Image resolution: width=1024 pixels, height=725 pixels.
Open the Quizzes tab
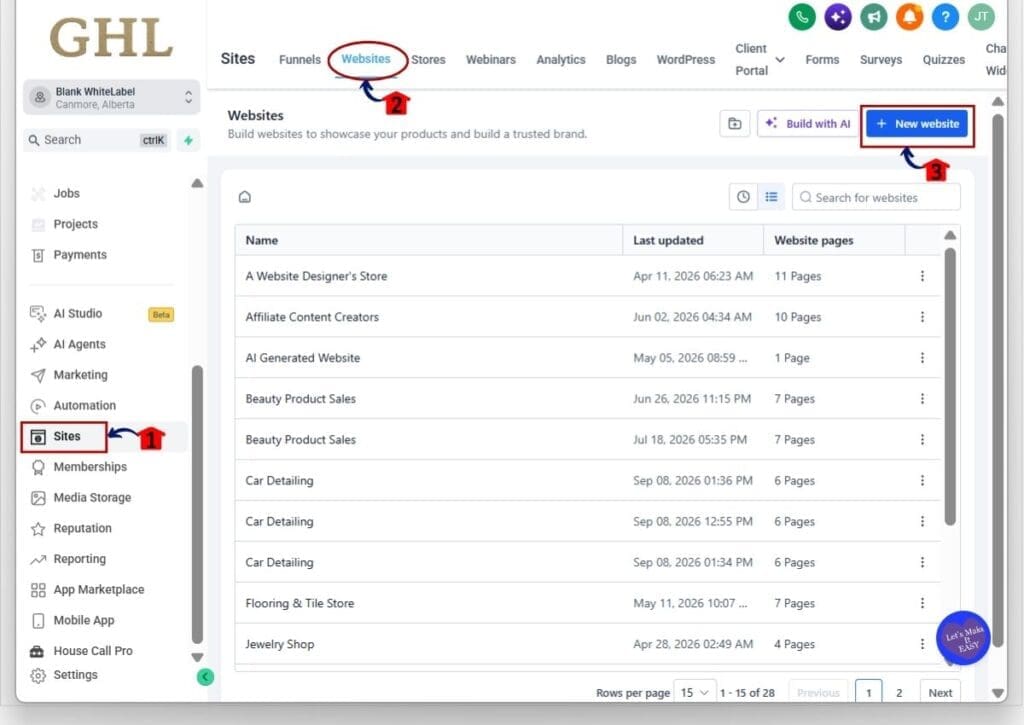click(x=944, y=59)
